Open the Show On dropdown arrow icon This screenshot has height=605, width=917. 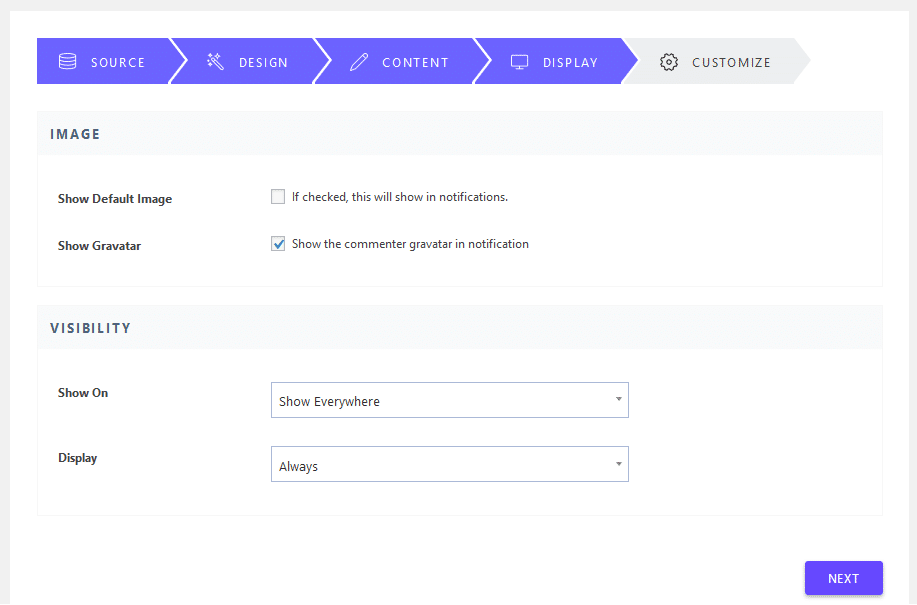[617, 400]
